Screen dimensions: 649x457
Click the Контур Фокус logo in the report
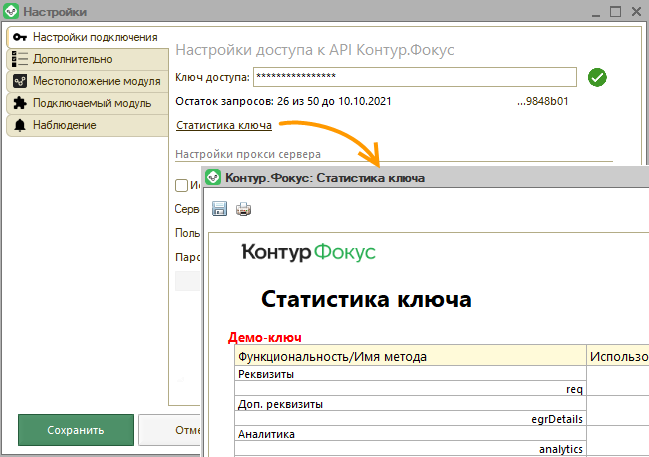click(x=308, y=253)
